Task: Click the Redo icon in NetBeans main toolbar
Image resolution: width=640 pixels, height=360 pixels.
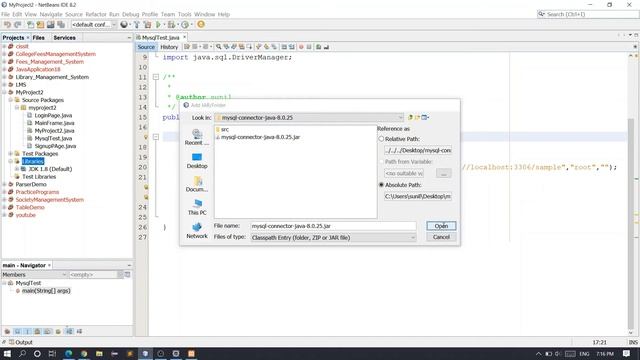Action: (18, 24)
